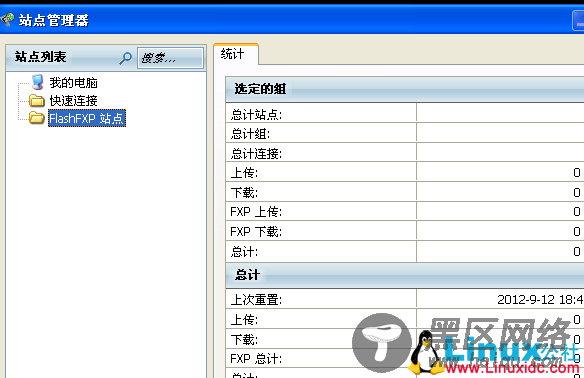Click the search magnifier icon

tap(125, 58)
